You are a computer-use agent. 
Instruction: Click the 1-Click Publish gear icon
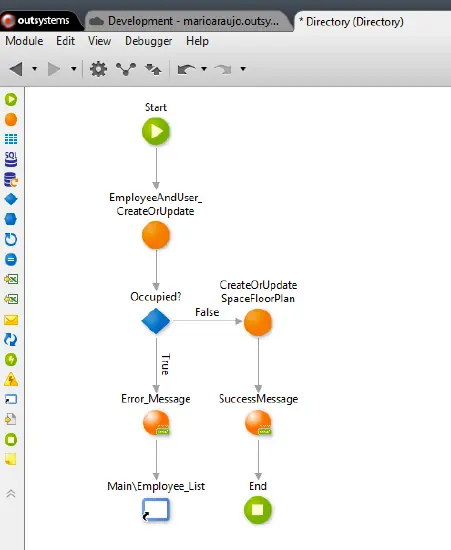point(98,69)
